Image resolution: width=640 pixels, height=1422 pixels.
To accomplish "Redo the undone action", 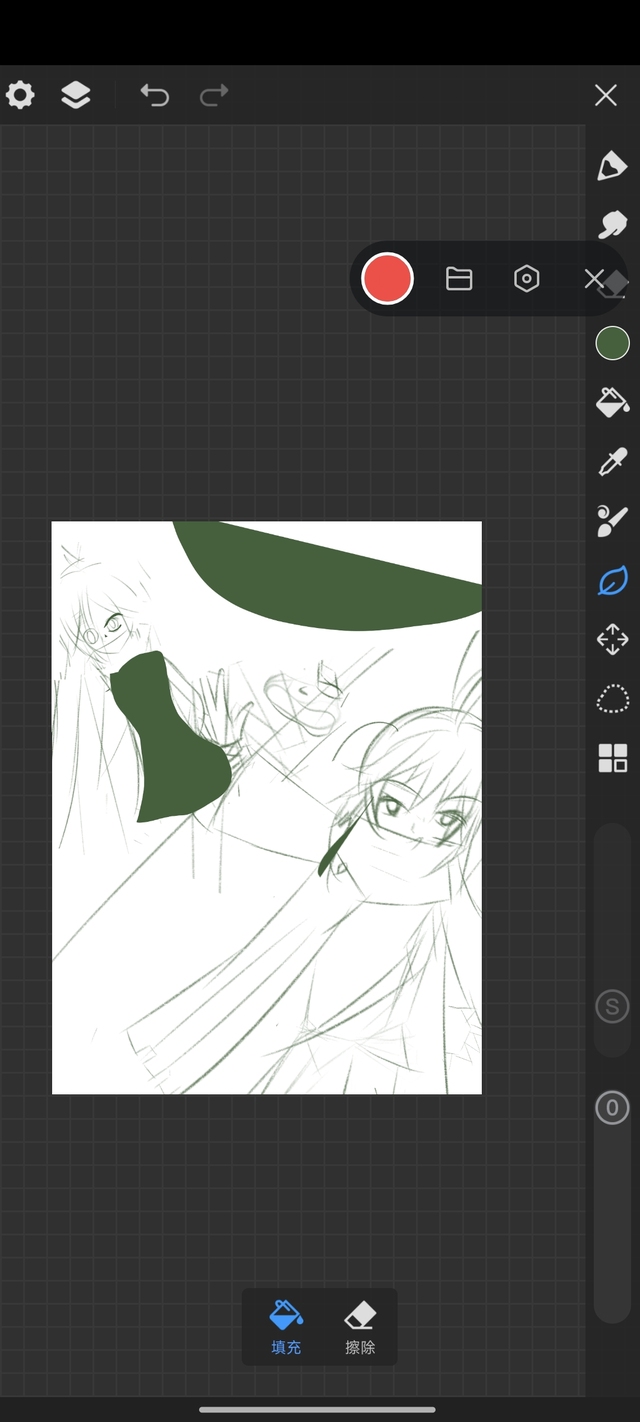I will pos(214,95).
